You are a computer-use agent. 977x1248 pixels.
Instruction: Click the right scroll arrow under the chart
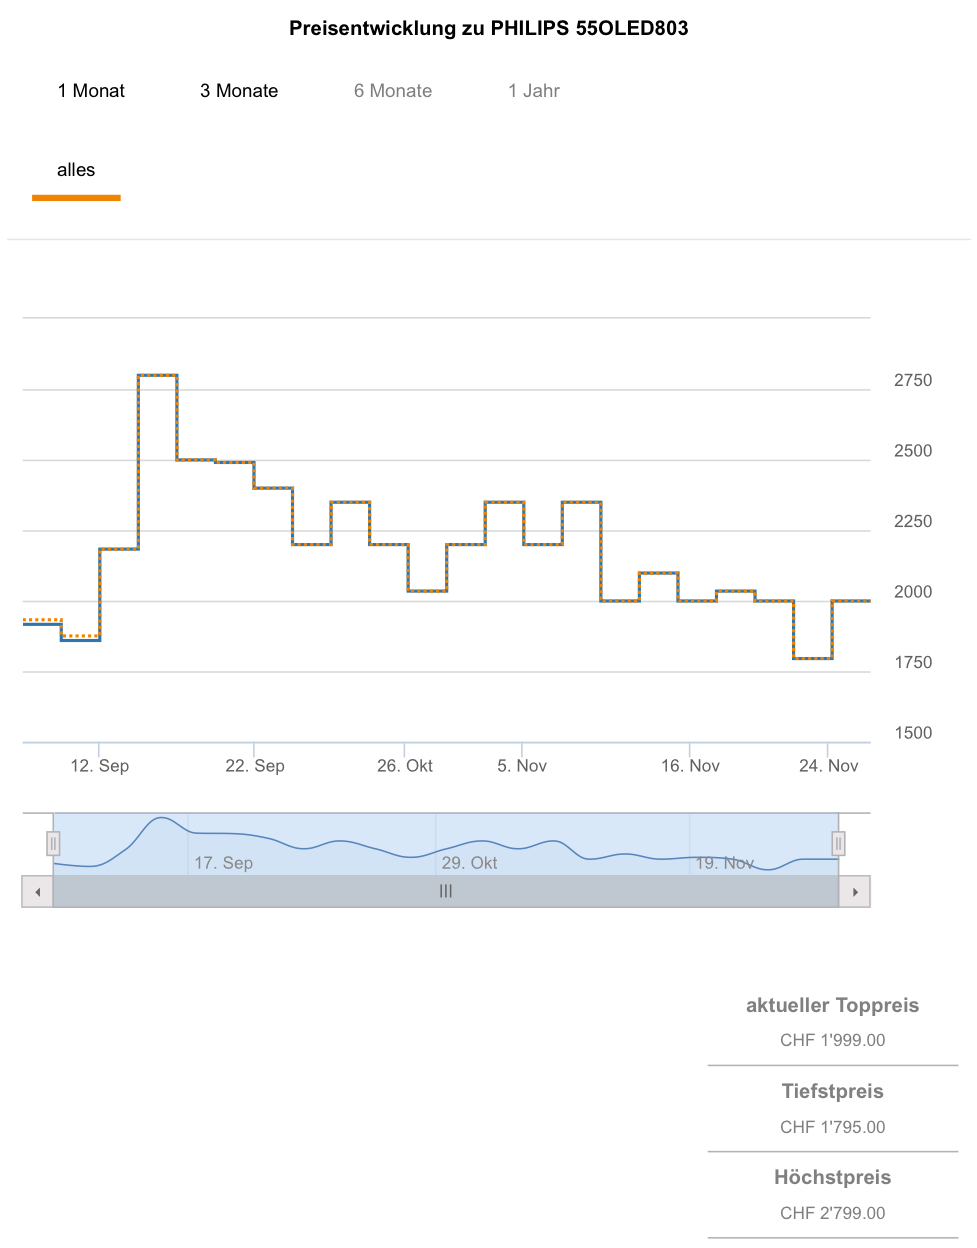coord(855,892)
